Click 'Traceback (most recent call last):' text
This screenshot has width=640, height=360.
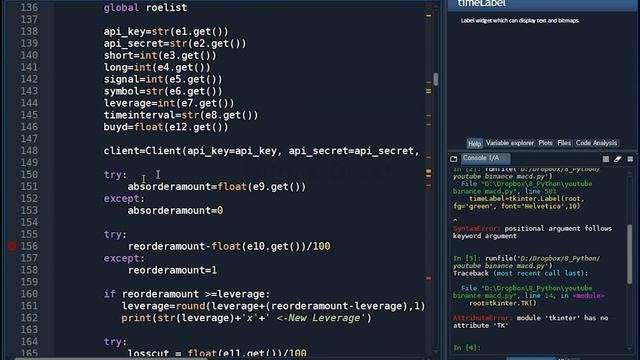(520, 273)
